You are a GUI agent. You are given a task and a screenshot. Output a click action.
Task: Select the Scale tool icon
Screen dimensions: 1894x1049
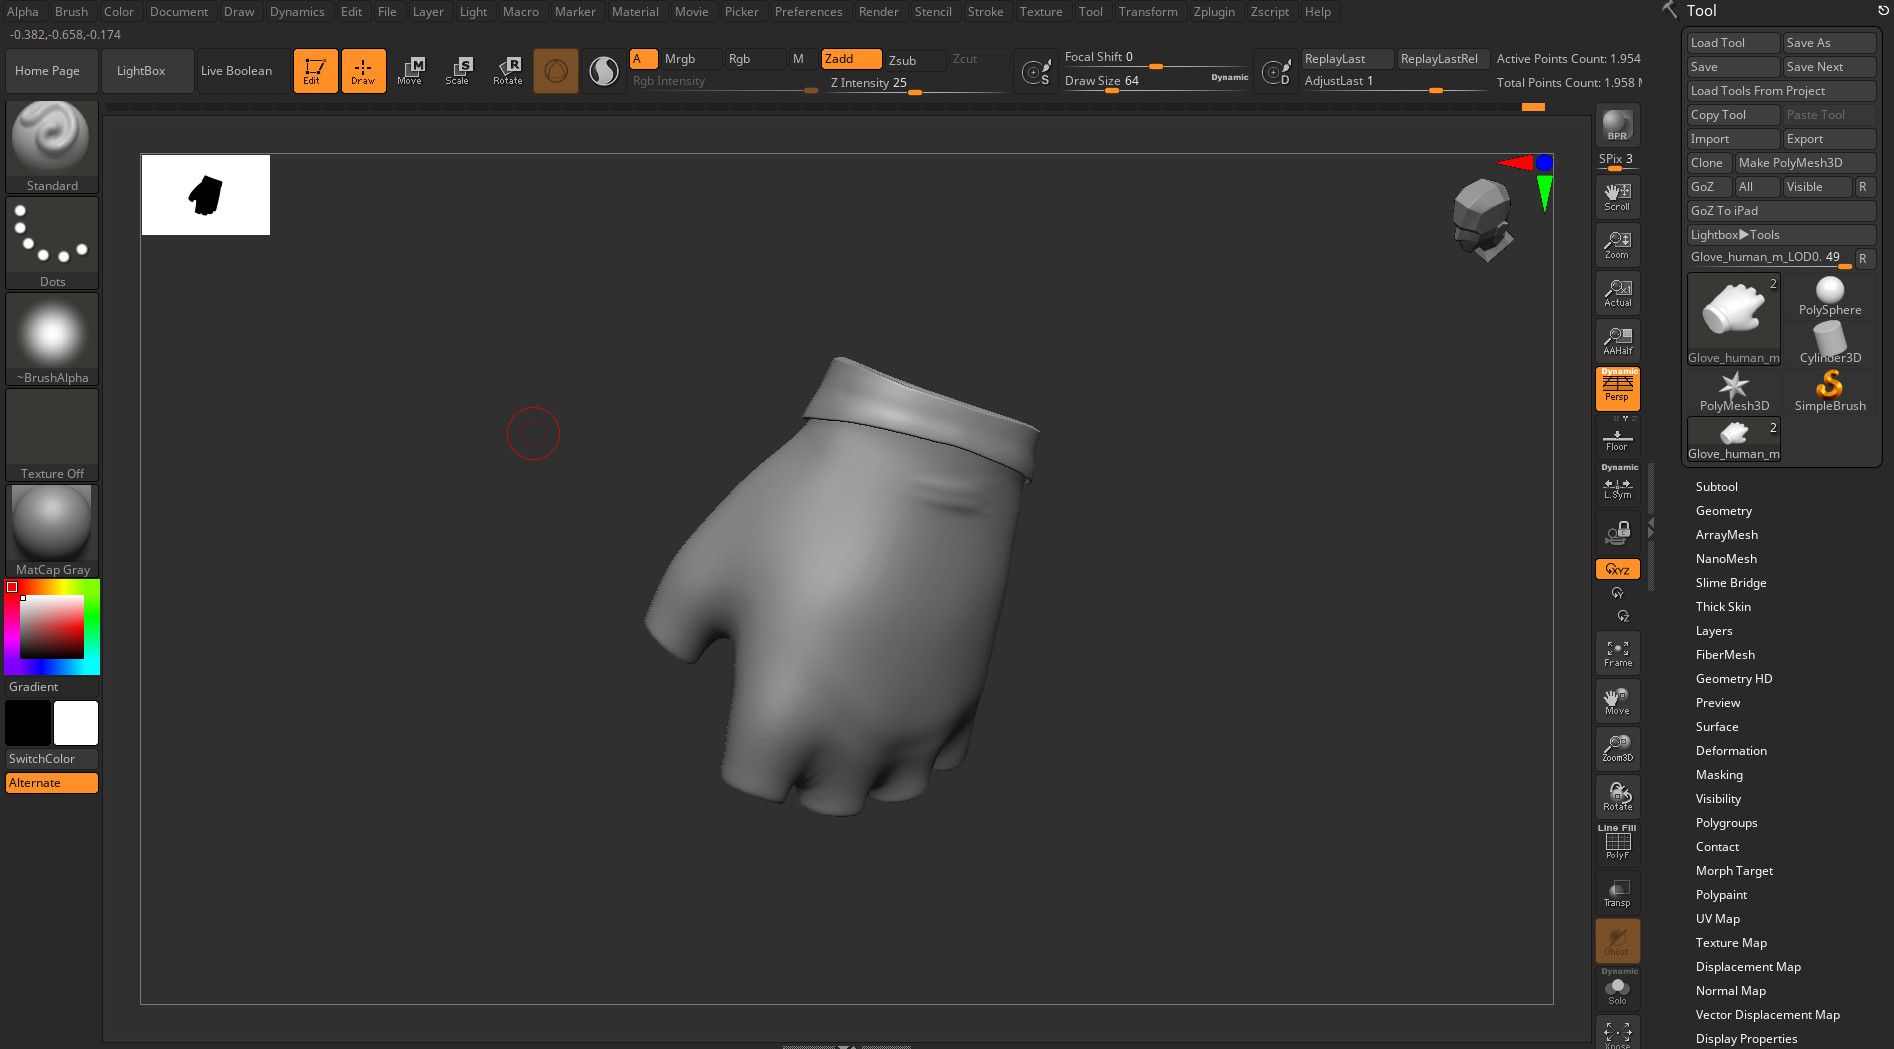458,71
